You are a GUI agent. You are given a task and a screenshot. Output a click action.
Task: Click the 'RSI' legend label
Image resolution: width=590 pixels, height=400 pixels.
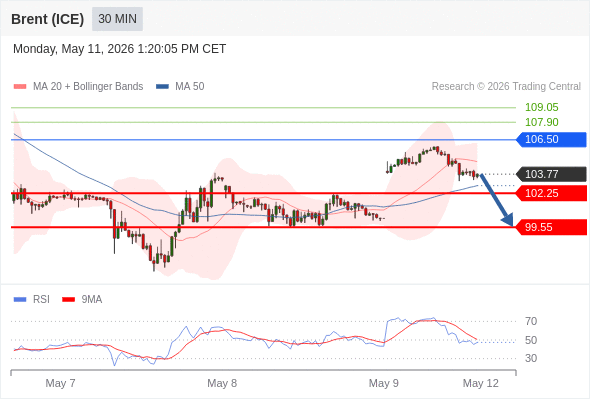point(41,300)
